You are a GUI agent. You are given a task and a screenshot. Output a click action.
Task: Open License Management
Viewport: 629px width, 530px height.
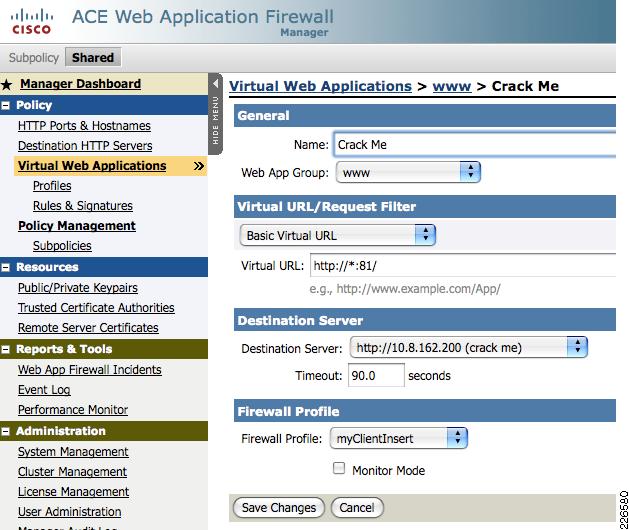[73, 492]
